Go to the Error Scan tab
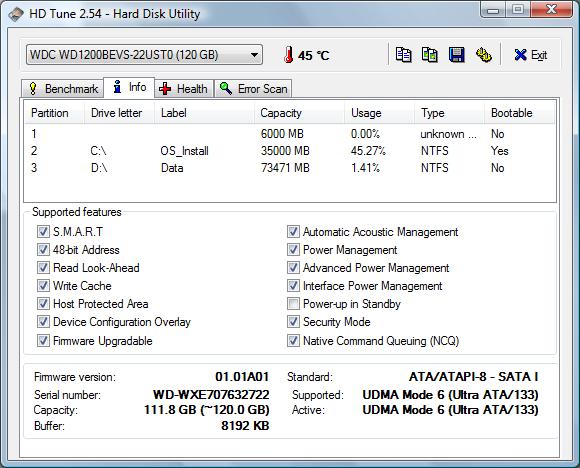This screenshot has height=468, width=580. click(253, 89)
